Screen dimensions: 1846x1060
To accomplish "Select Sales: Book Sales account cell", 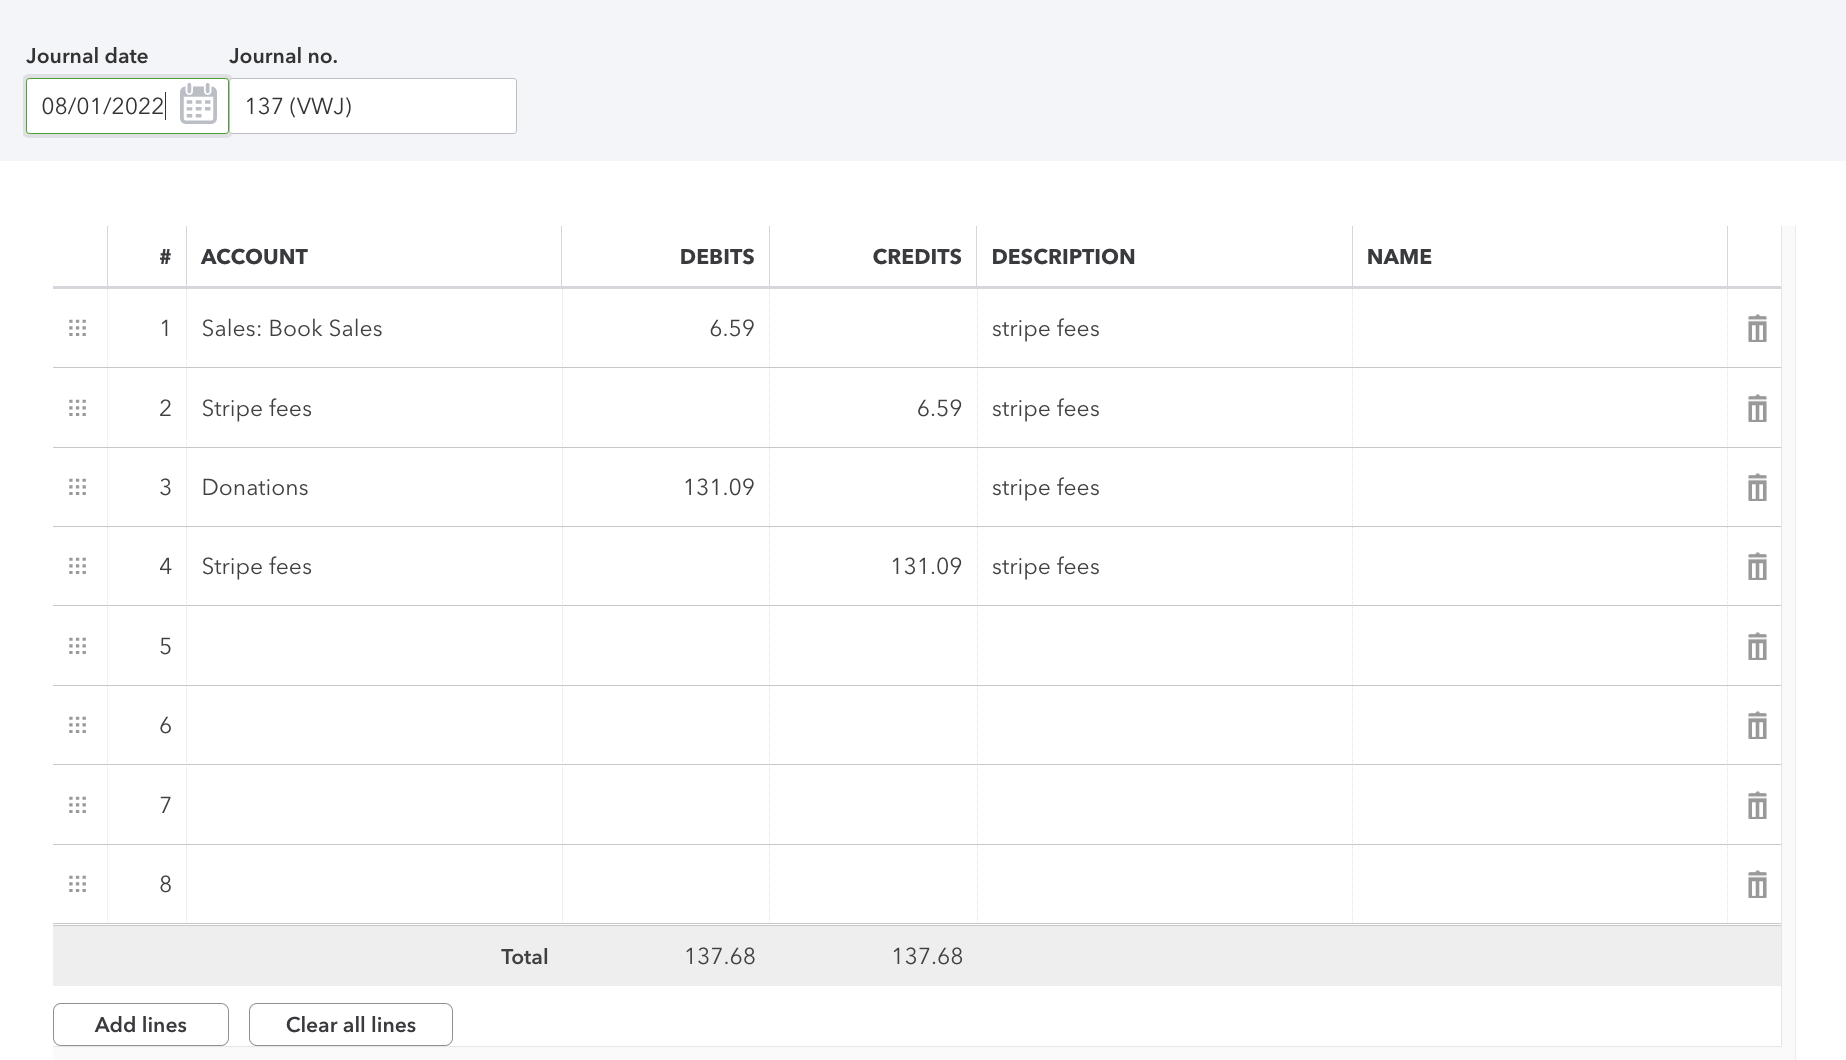I will pos(373,329).
